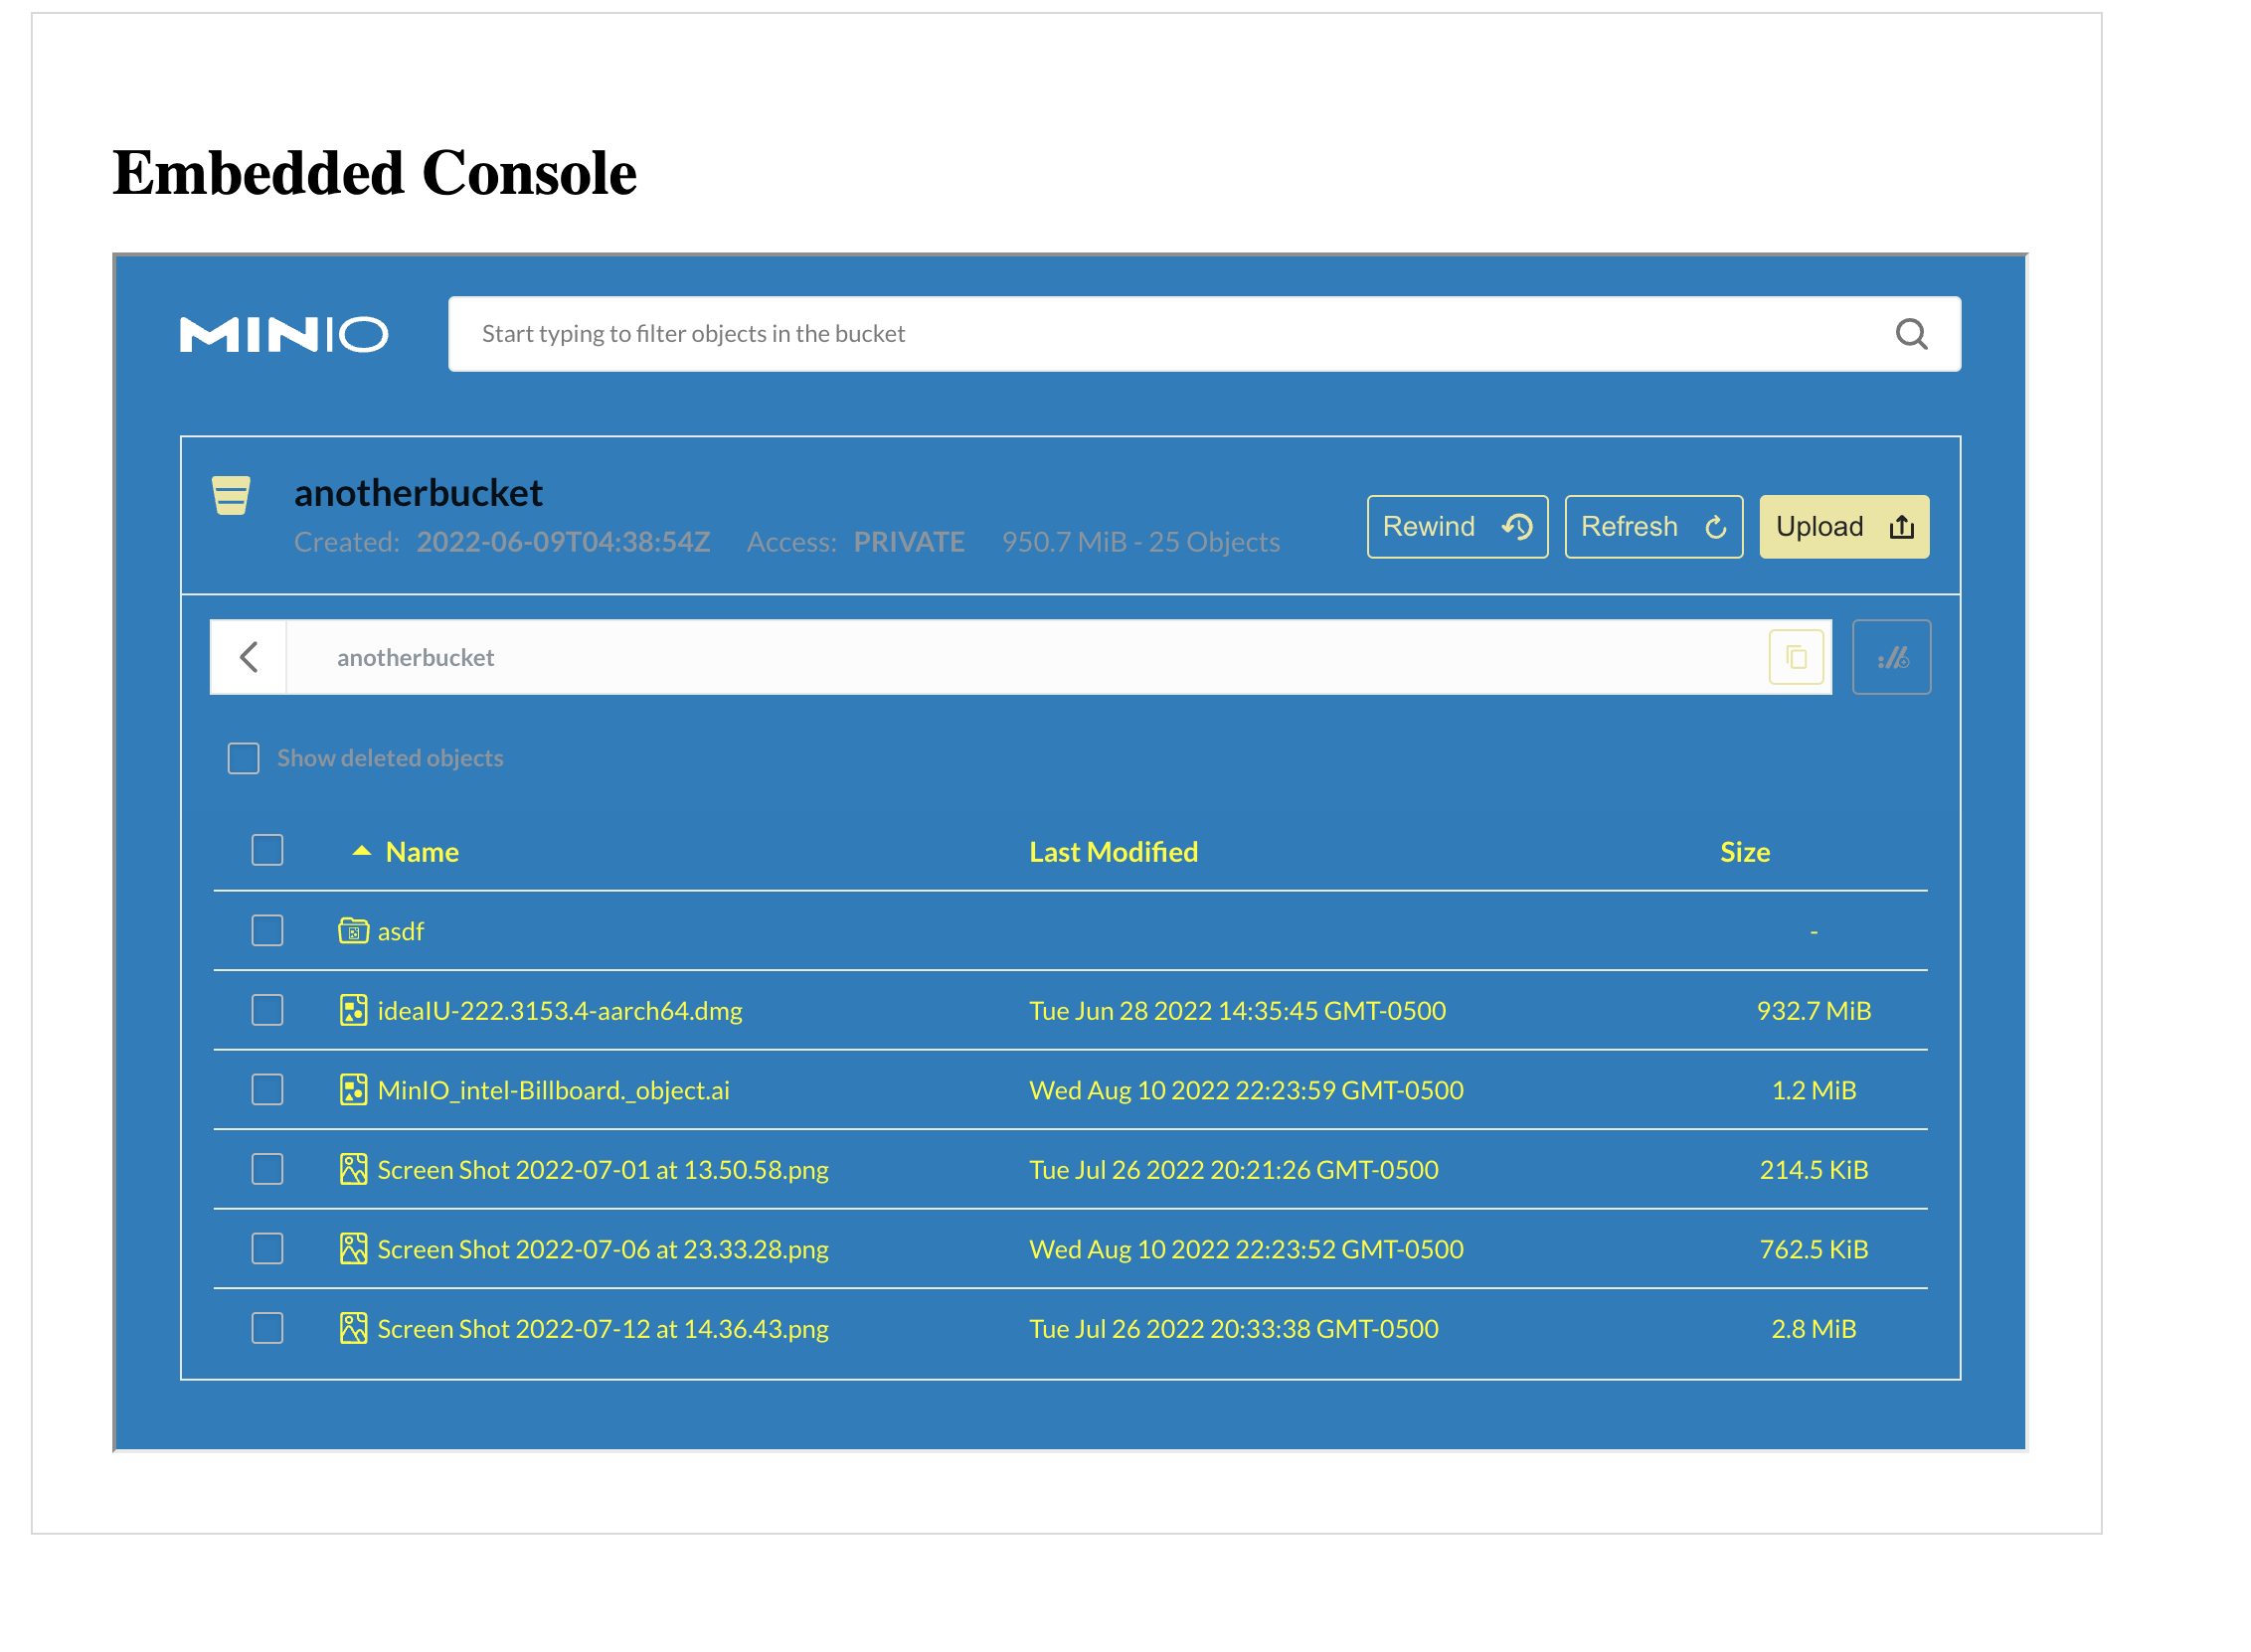This screenshot has width=2251, height=1652.
Task: Click the Last Modified column header
Action: click(1113, 852)
